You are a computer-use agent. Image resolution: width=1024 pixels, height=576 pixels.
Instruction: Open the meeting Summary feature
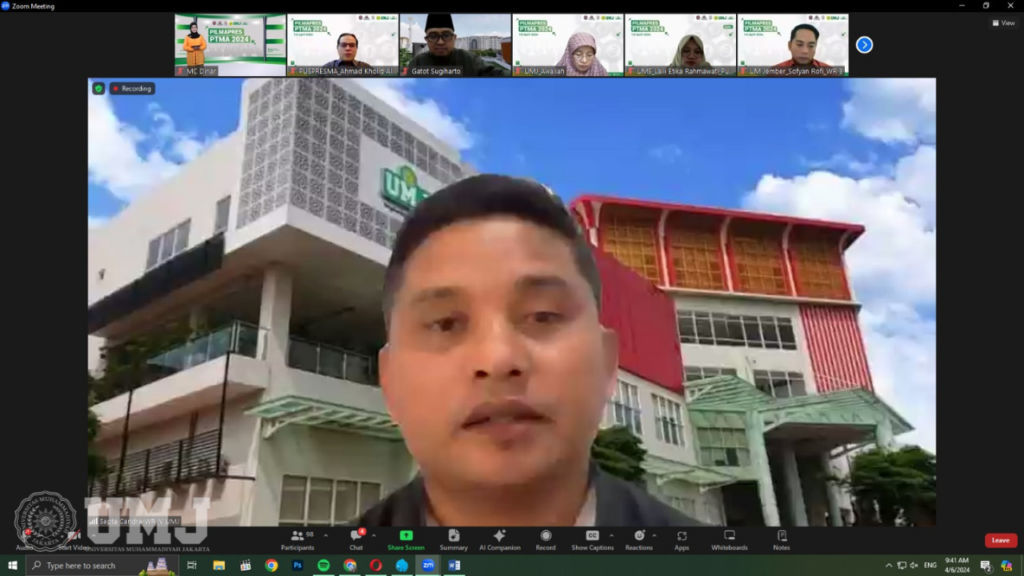pos(453,540)
